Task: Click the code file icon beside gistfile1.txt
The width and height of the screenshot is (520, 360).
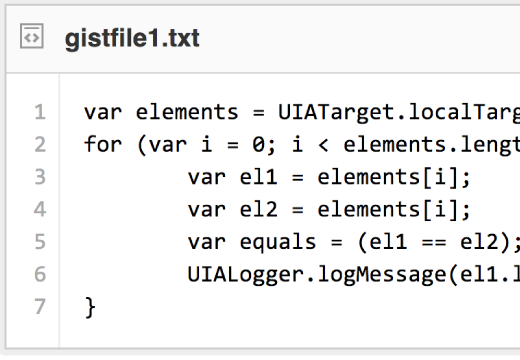Action: [32, 36]
